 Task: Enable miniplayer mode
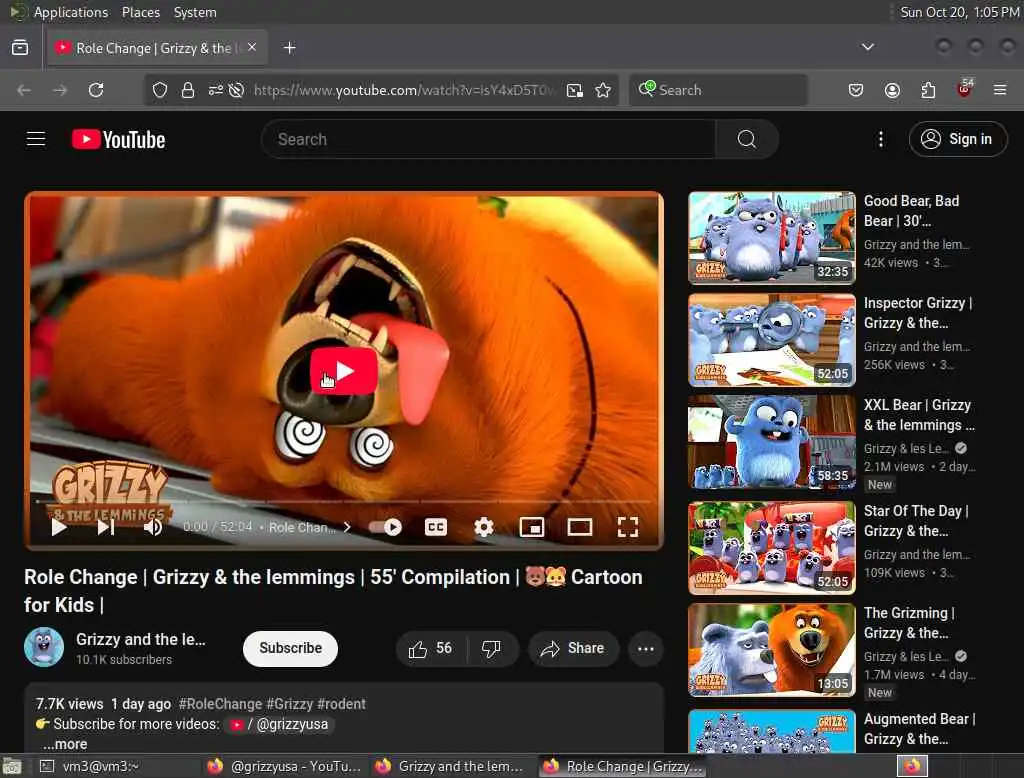coord(532,527)
